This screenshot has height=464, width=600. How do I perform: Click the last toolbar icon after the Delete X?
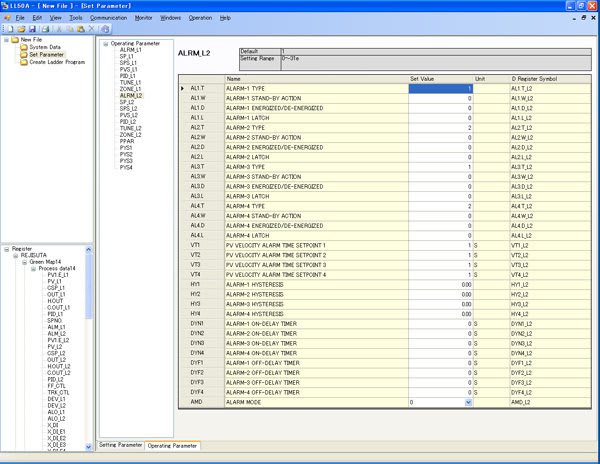coord(105,29)
